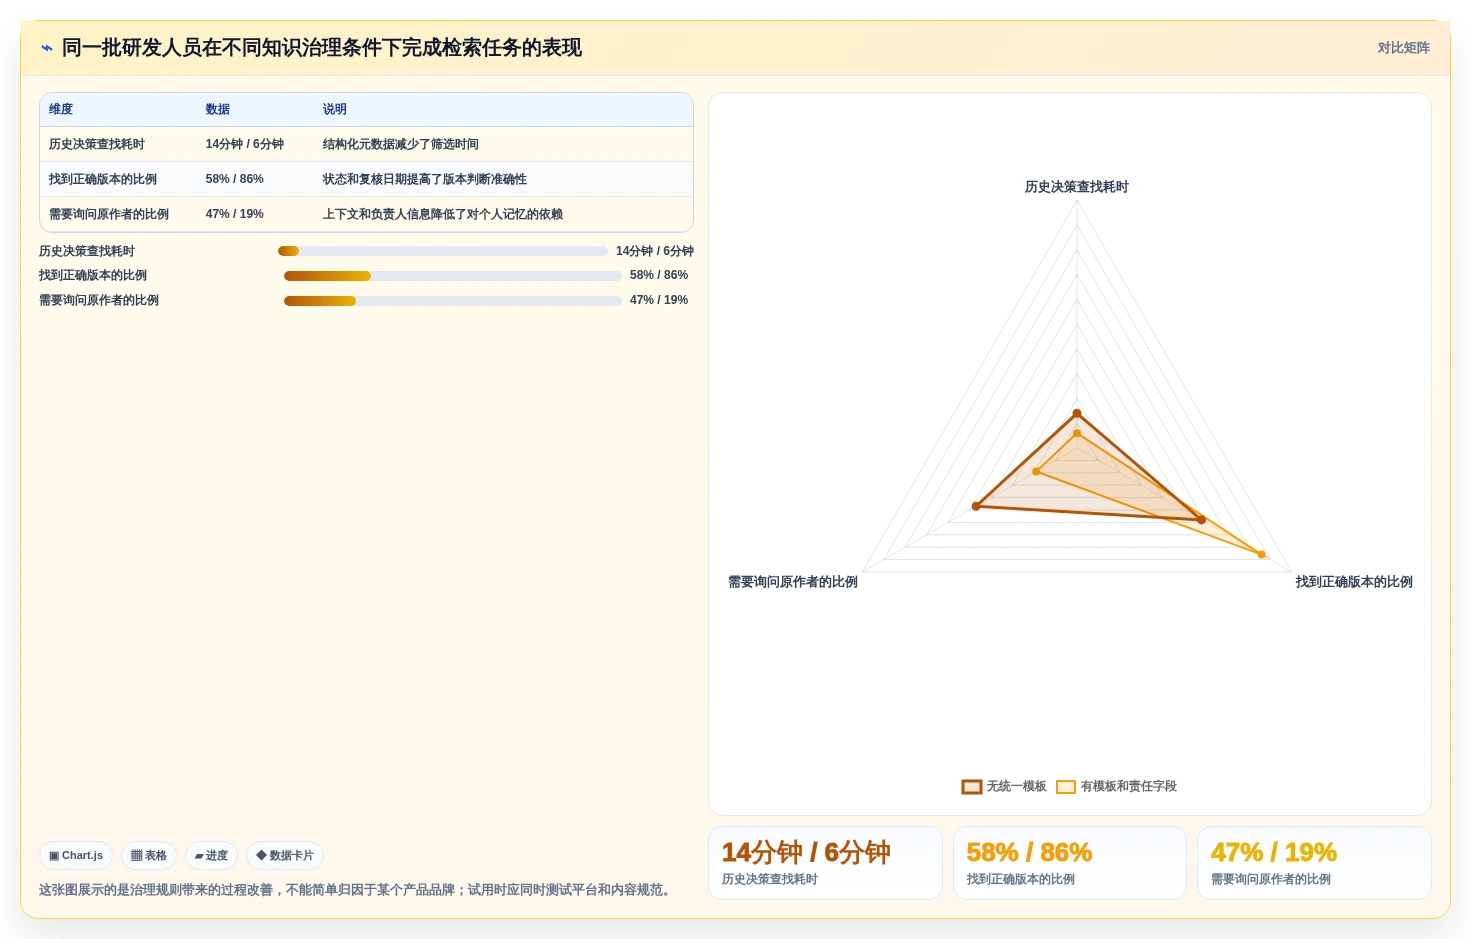1471x939 pixels.
Task: Click the dark orange radar point on left
Action: point(976,506)
